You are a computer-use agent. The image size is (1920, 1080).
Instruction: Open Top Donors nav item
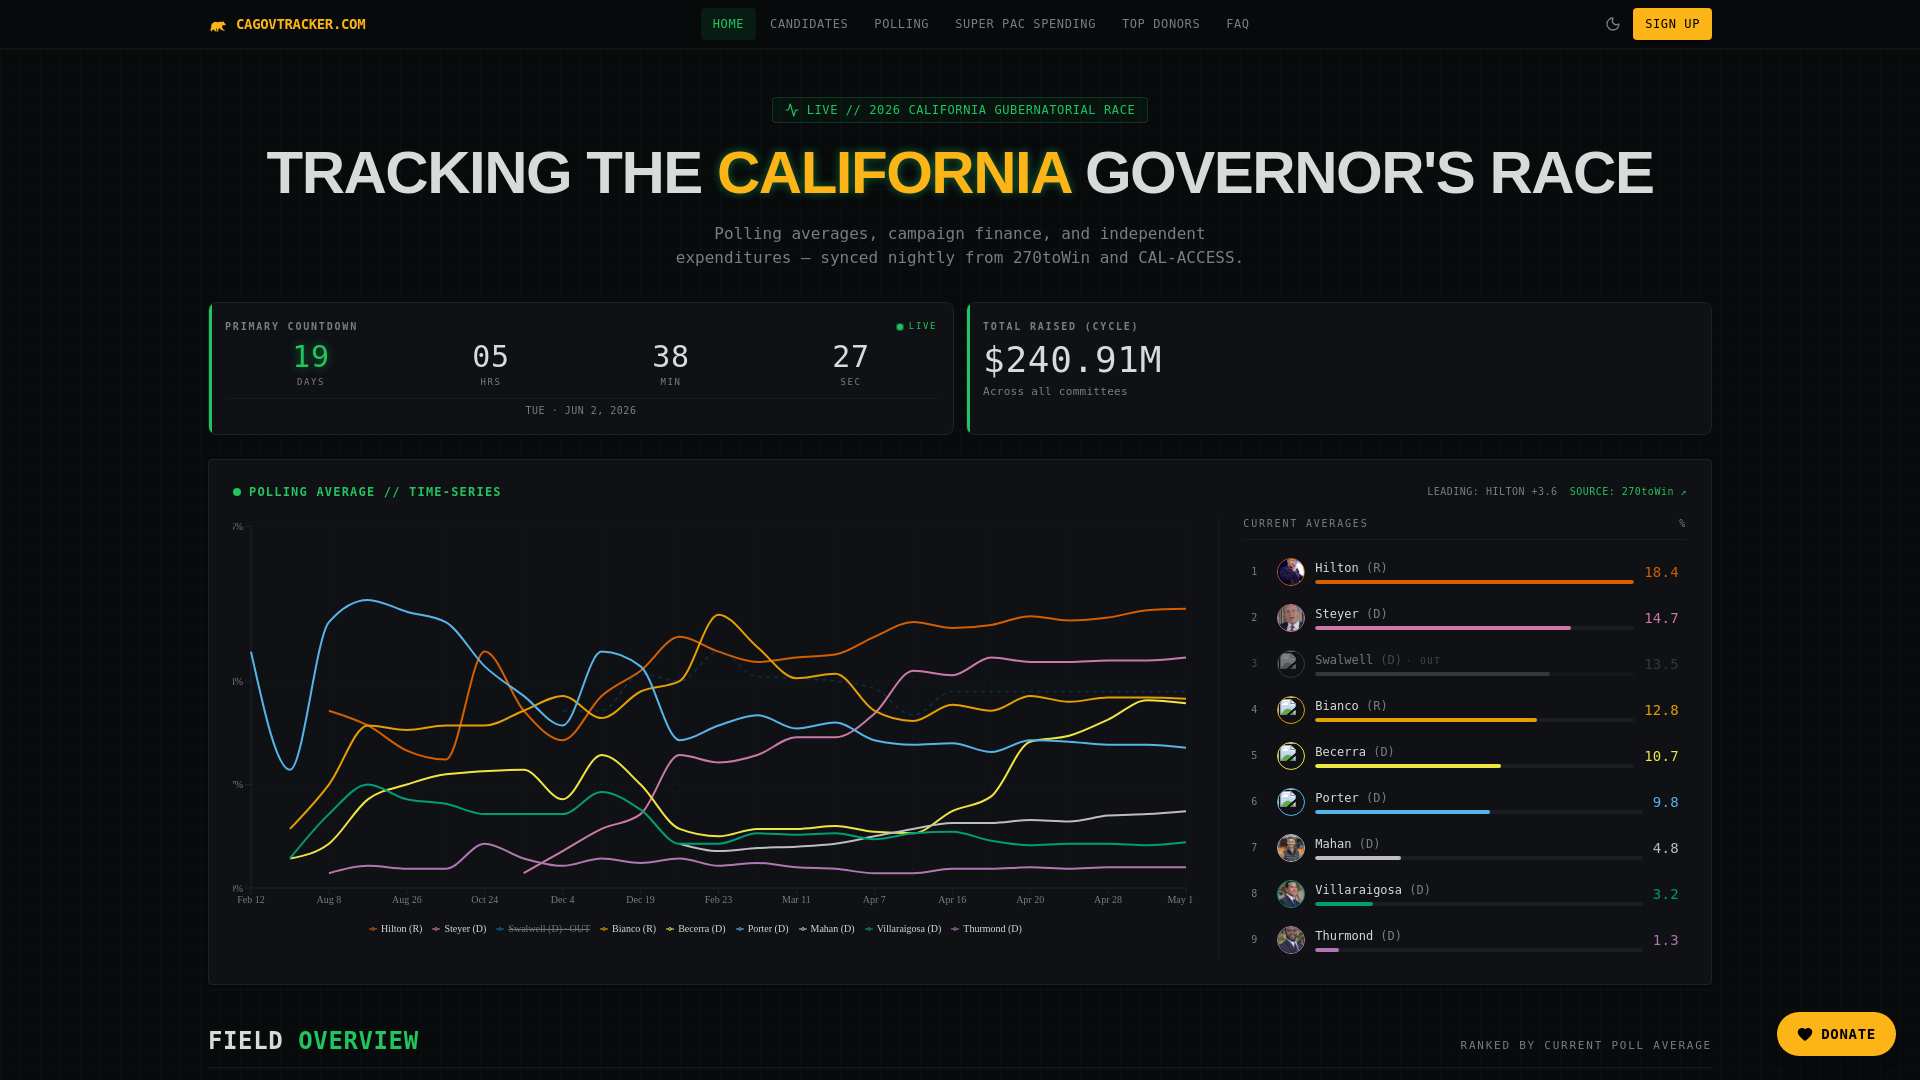[x=1161, y=24]
